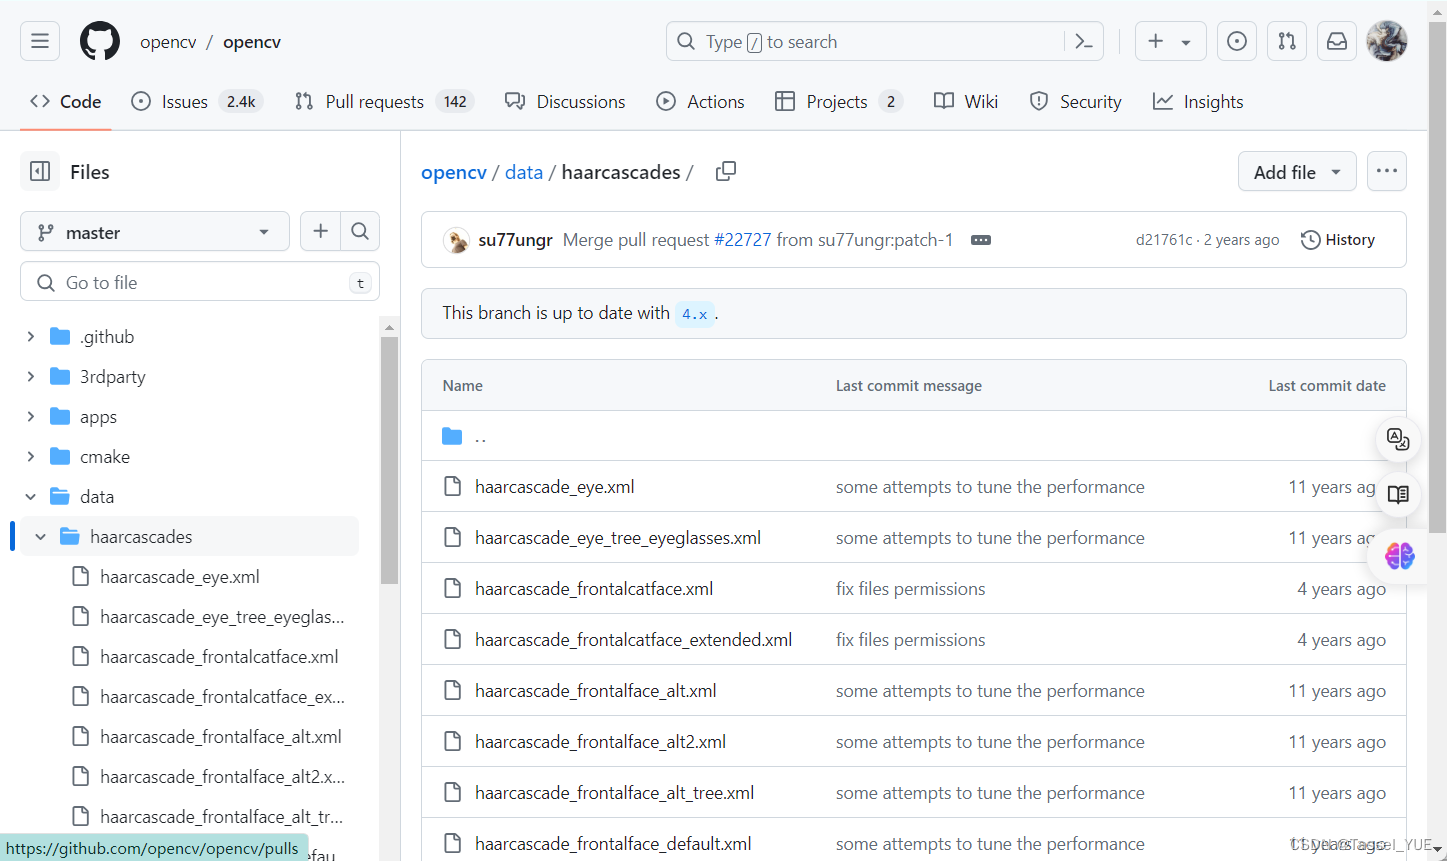Click the 4.x branch link
The image size is (1447, 861).
tap(695, 314)
